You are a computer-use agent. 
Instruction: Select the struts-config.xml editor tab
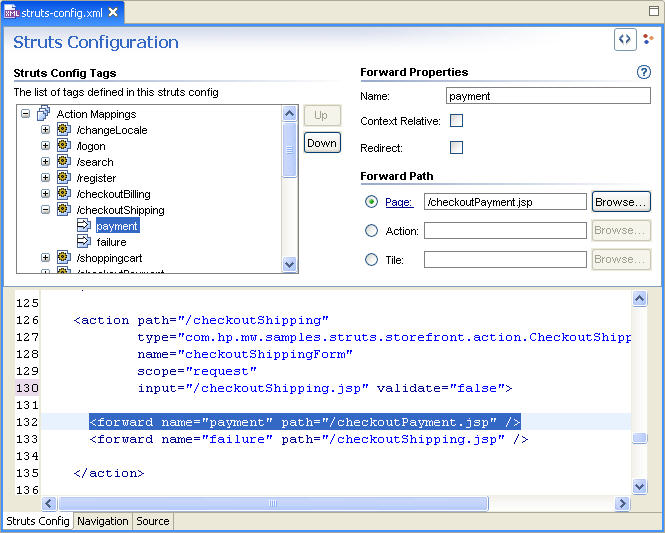click(x=62, y=13)
